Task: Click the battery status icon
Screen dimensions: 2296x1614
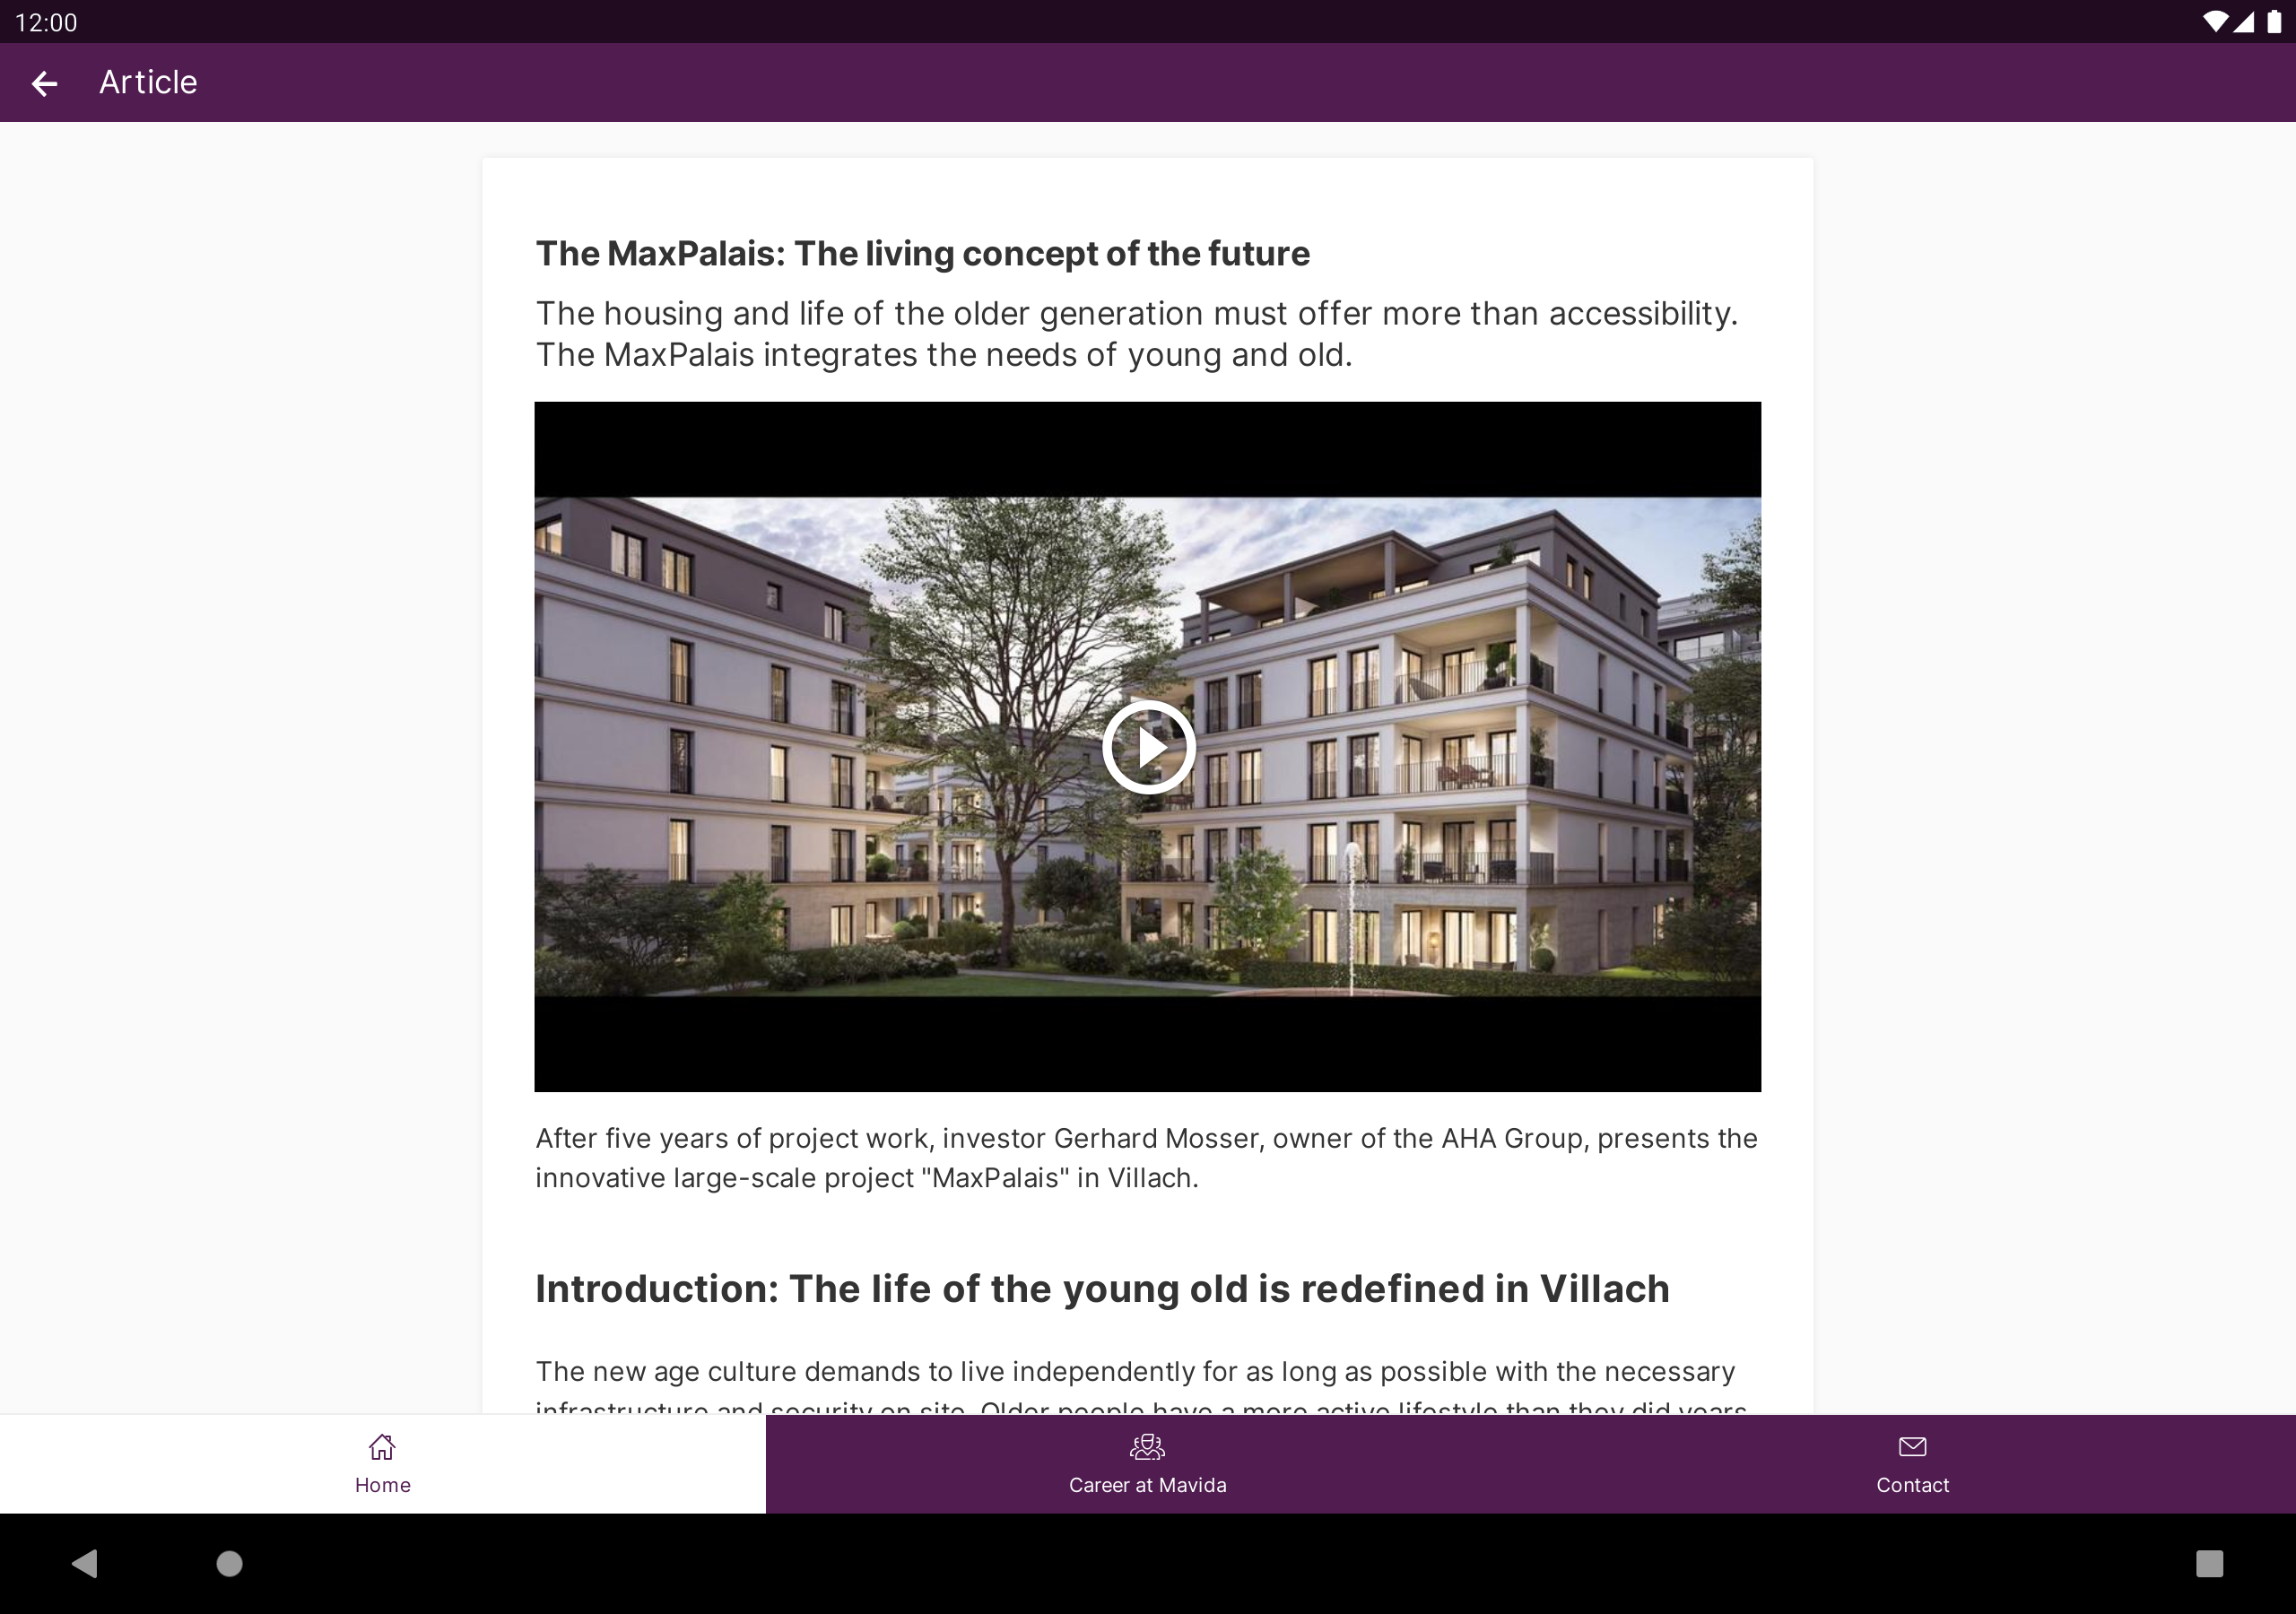Action: pos(2274,22)
